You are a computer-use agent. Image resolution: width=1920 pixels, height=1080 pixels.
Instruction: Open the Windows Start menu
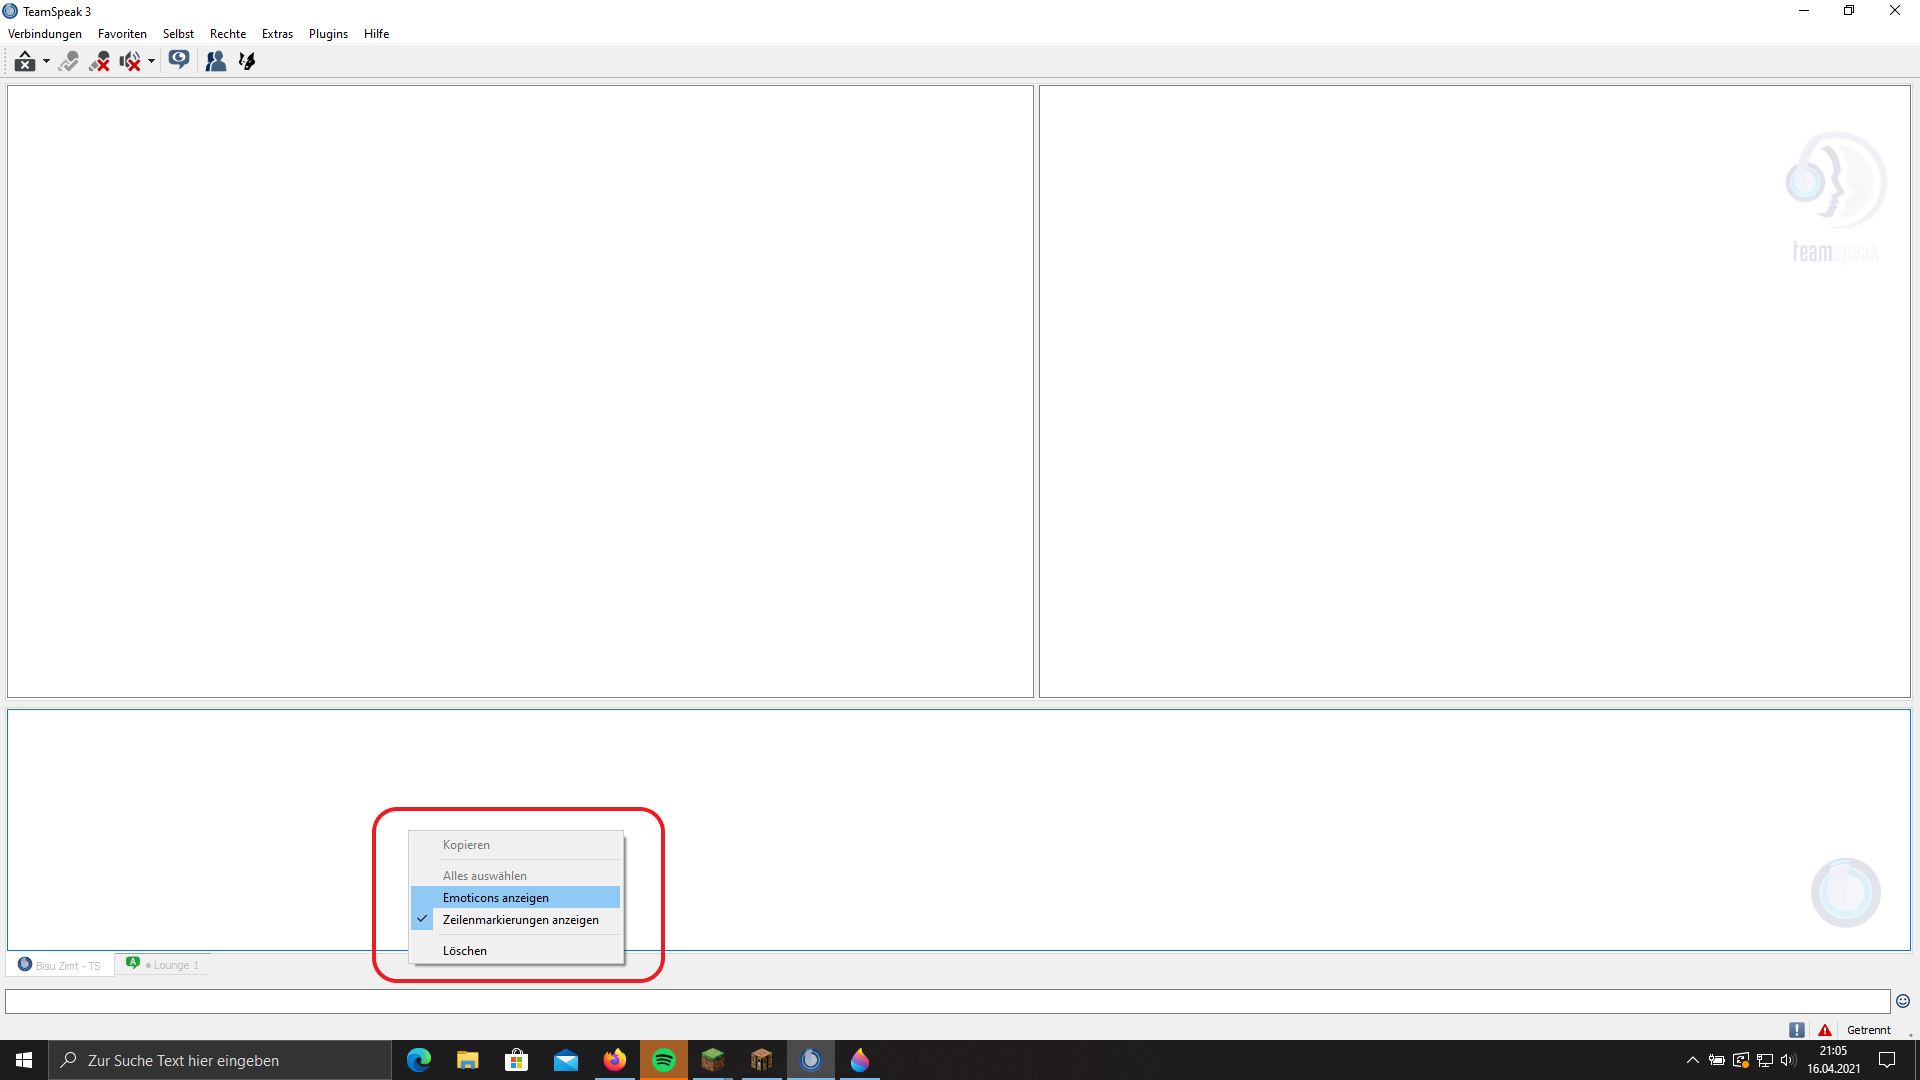click(24, 1060)
